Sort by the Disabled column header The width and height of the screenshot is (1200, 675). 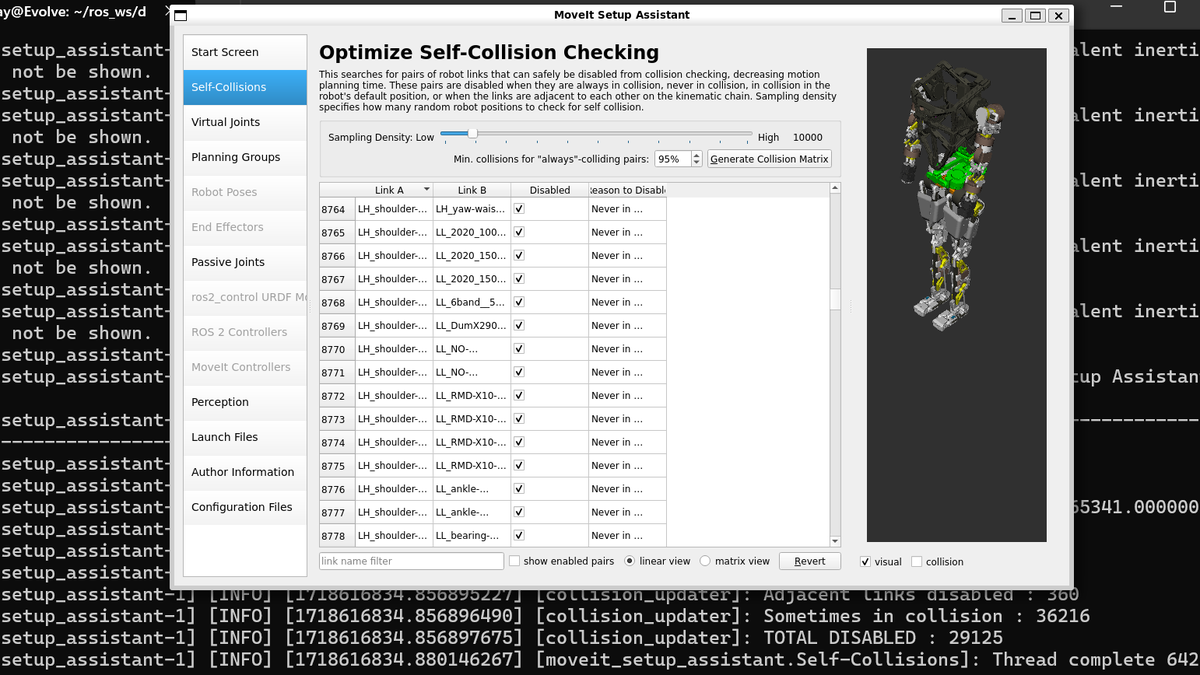point(550,190)
